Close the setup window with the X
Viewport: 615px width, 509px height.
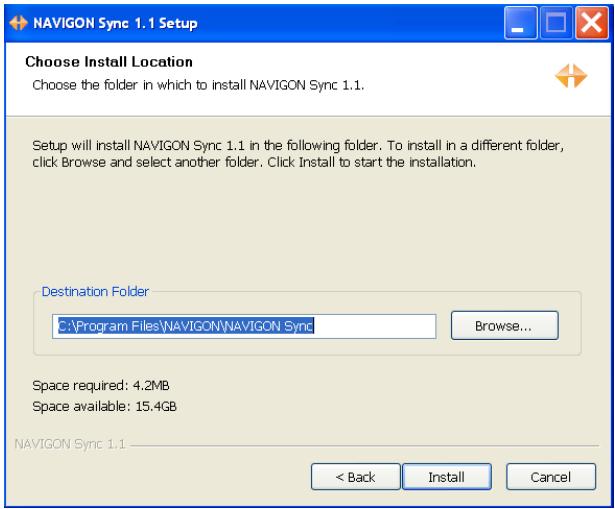[x=592, y=23]
